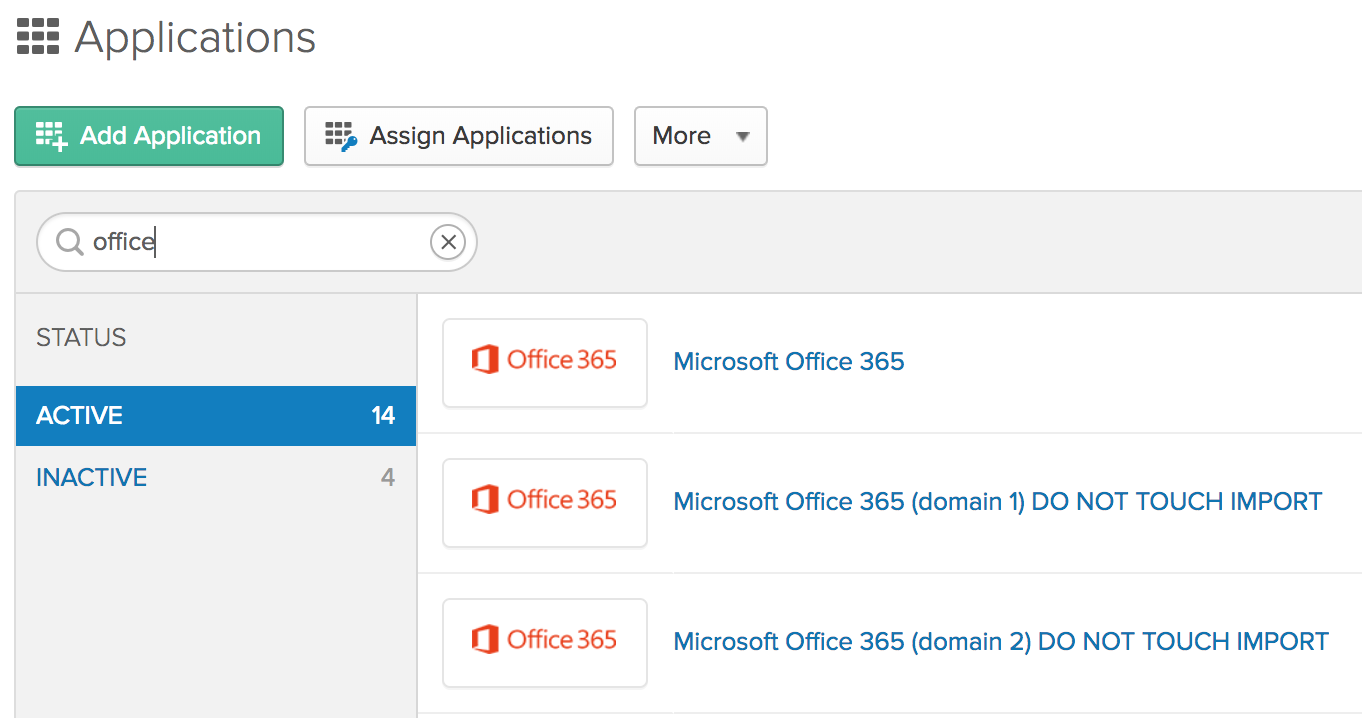Clear the search field with the X icon
This screenshot has height=718, width=1362.
448,242
